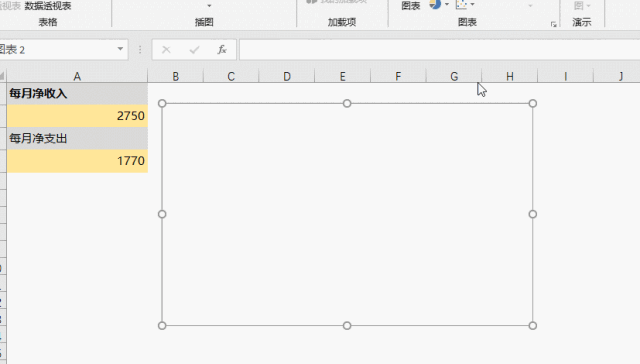Screen dimensions: 640x364
Task: Select cell with 每月净收入
Action: (x=77, y=93)
